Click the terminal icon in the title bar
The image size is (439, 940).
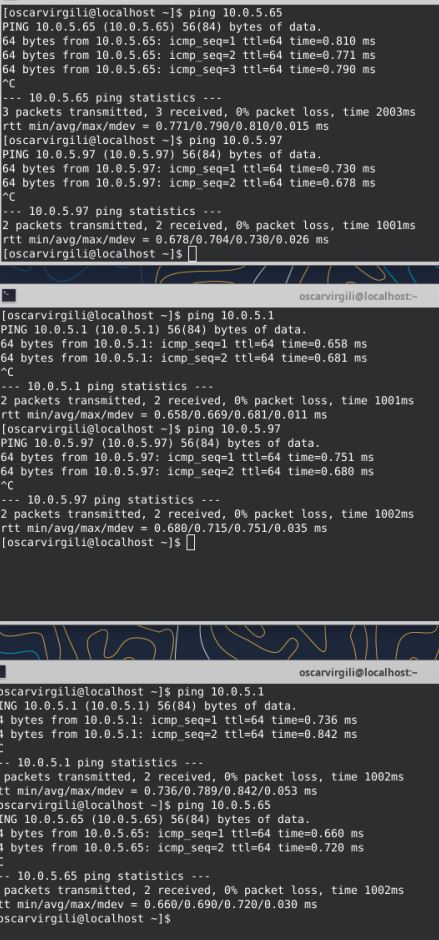pos(8,295)
